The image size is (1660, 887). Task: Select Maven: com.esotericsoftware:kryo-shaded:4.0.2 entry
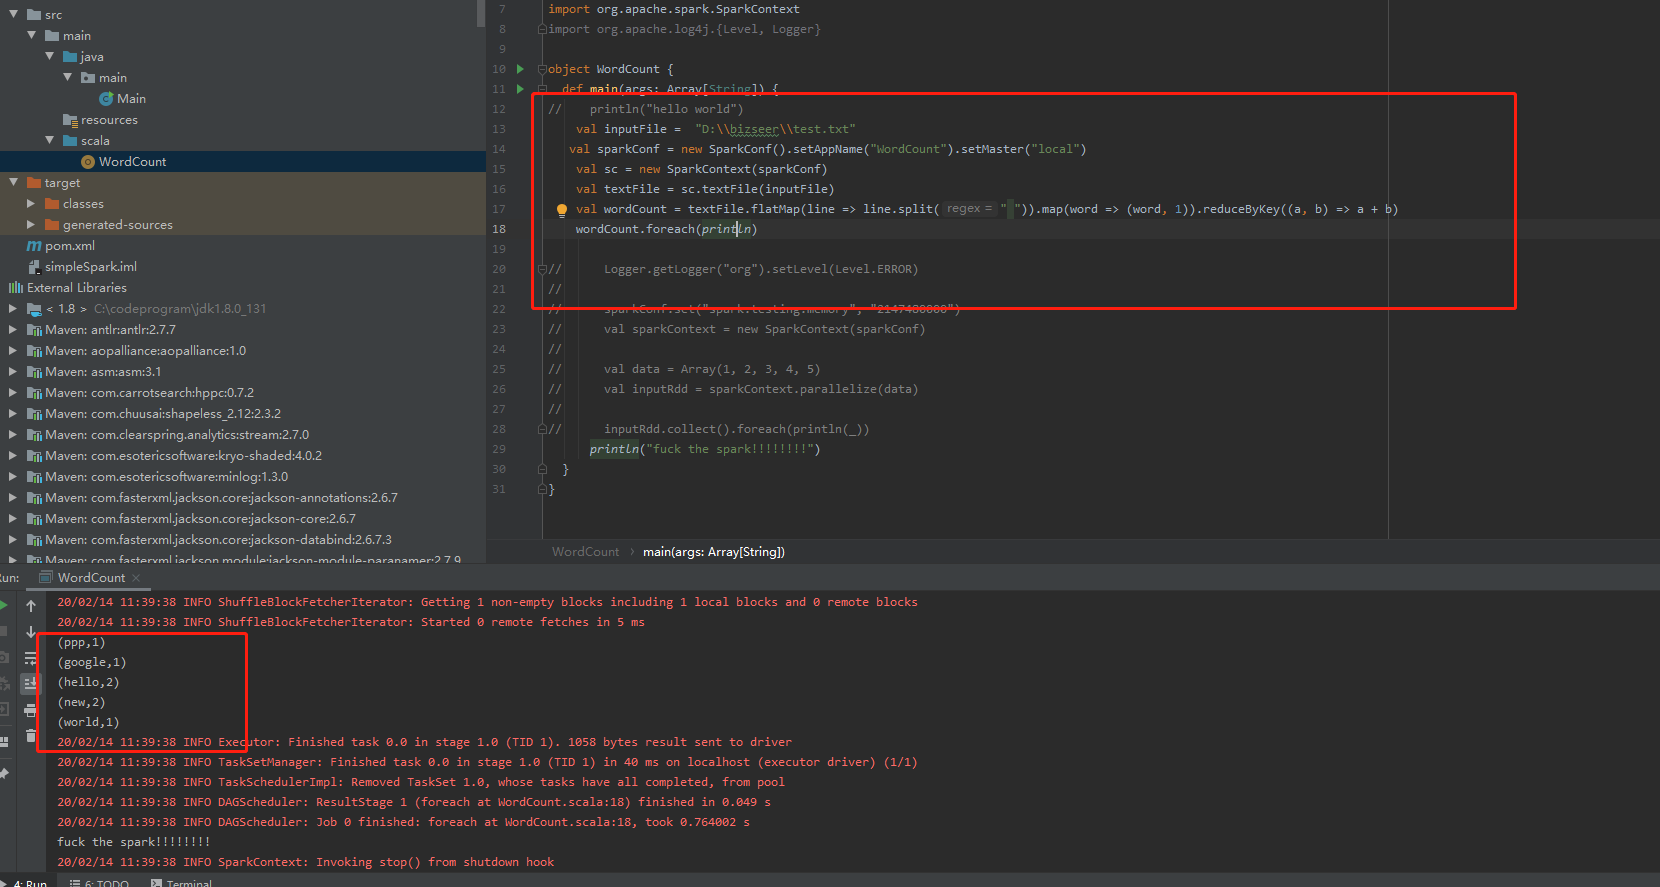tap(174, 455)
